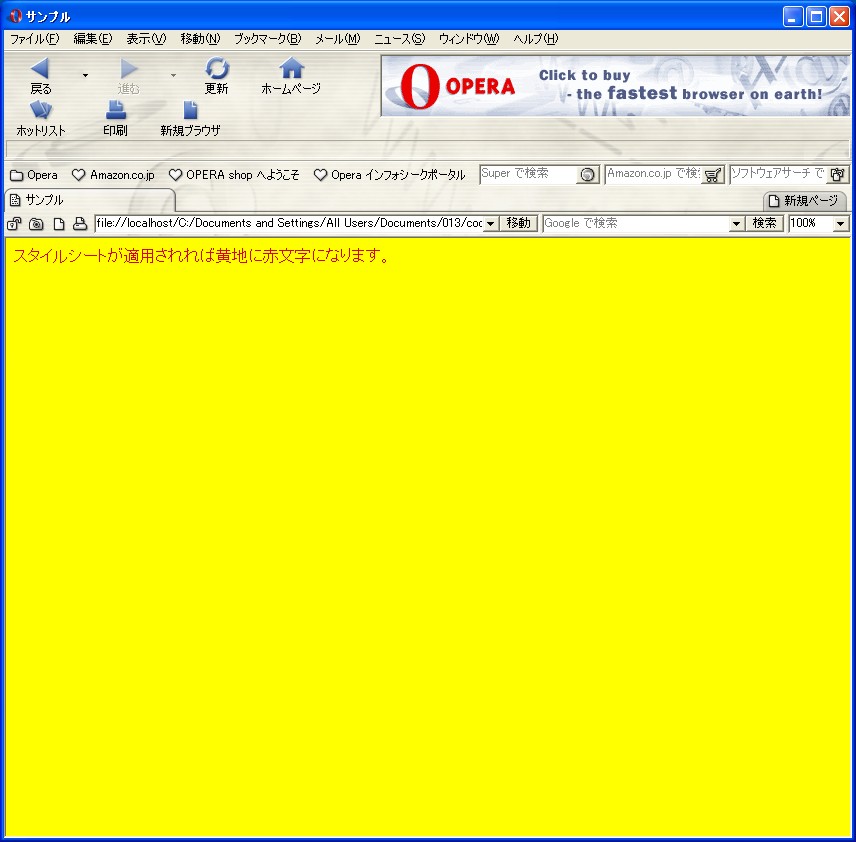The width and height of the screenshot is (856, 842).
Task: Toggle image loading camera icon by address bar
Action: (37, 224)
